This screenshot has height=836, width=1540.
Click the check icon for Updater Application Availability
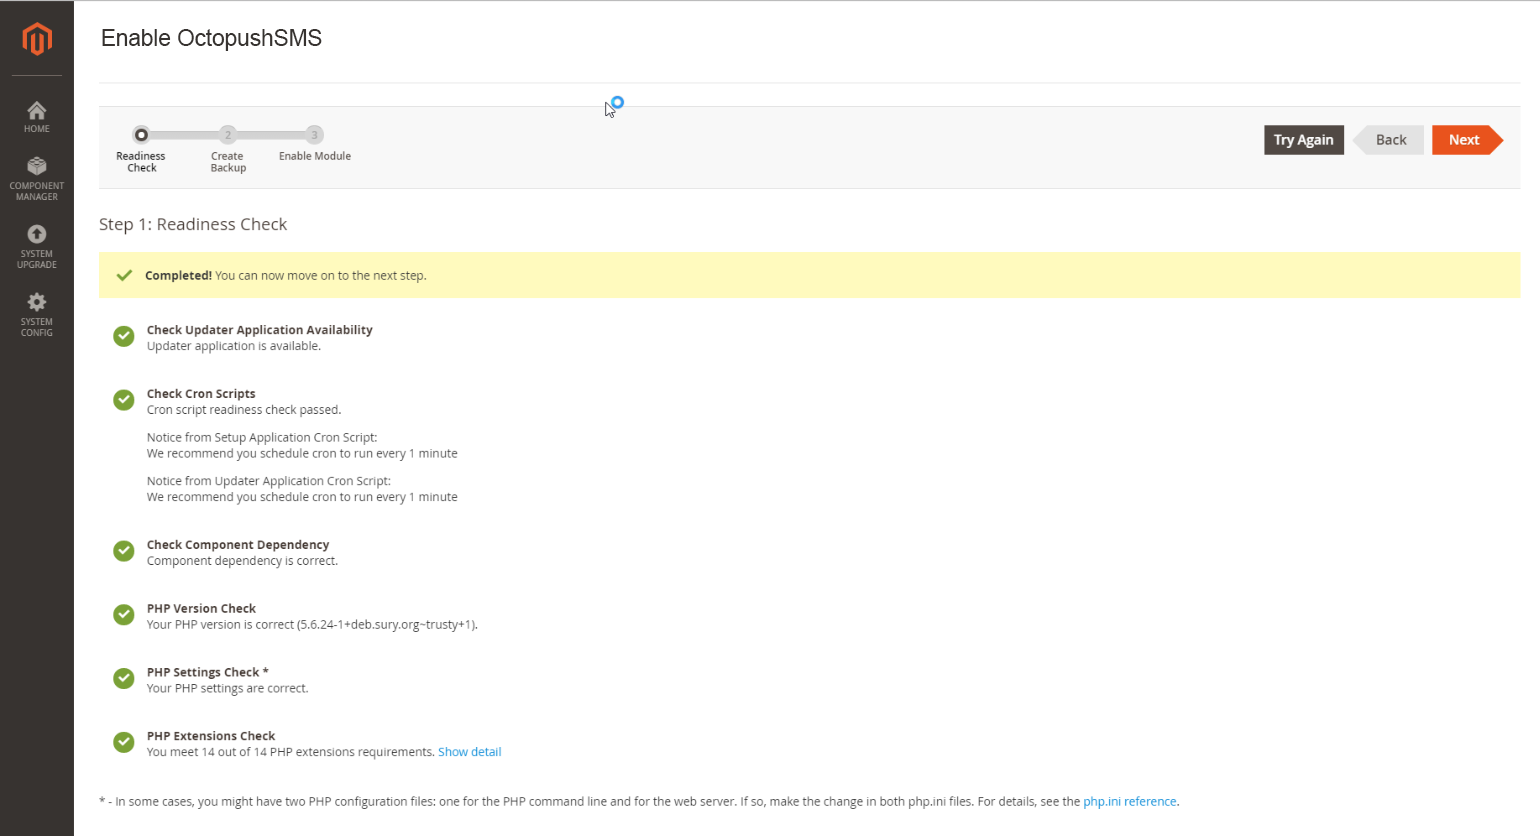(x=124, y=336)
